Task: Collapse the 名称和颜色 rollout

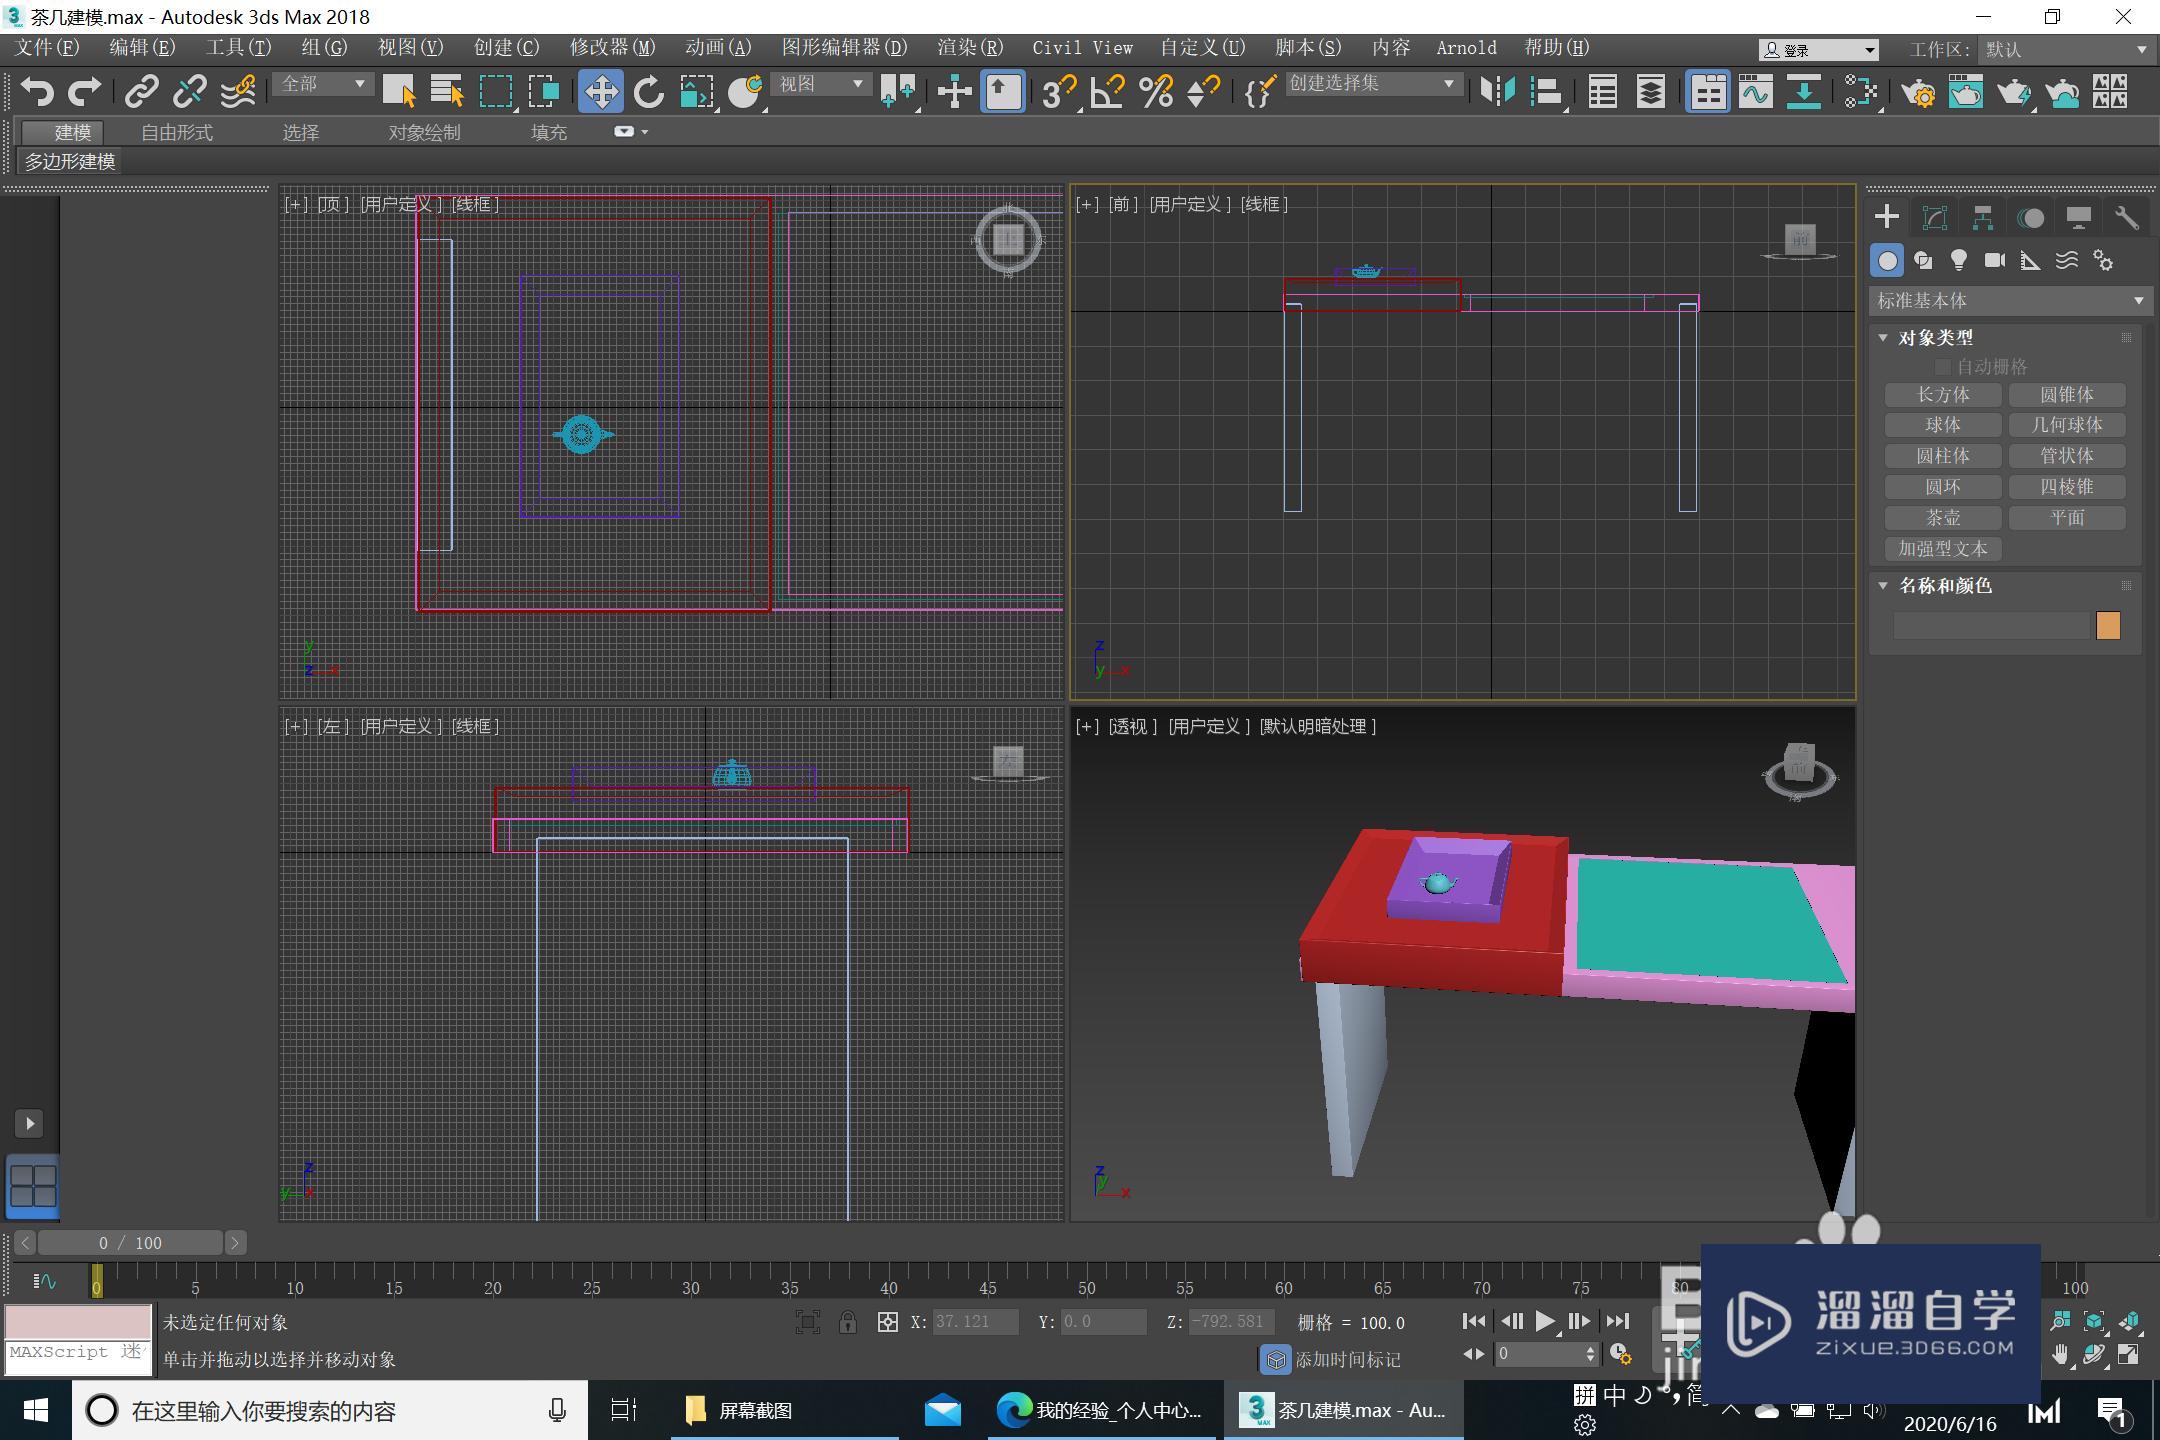Action: click(x=1883, y=586)
